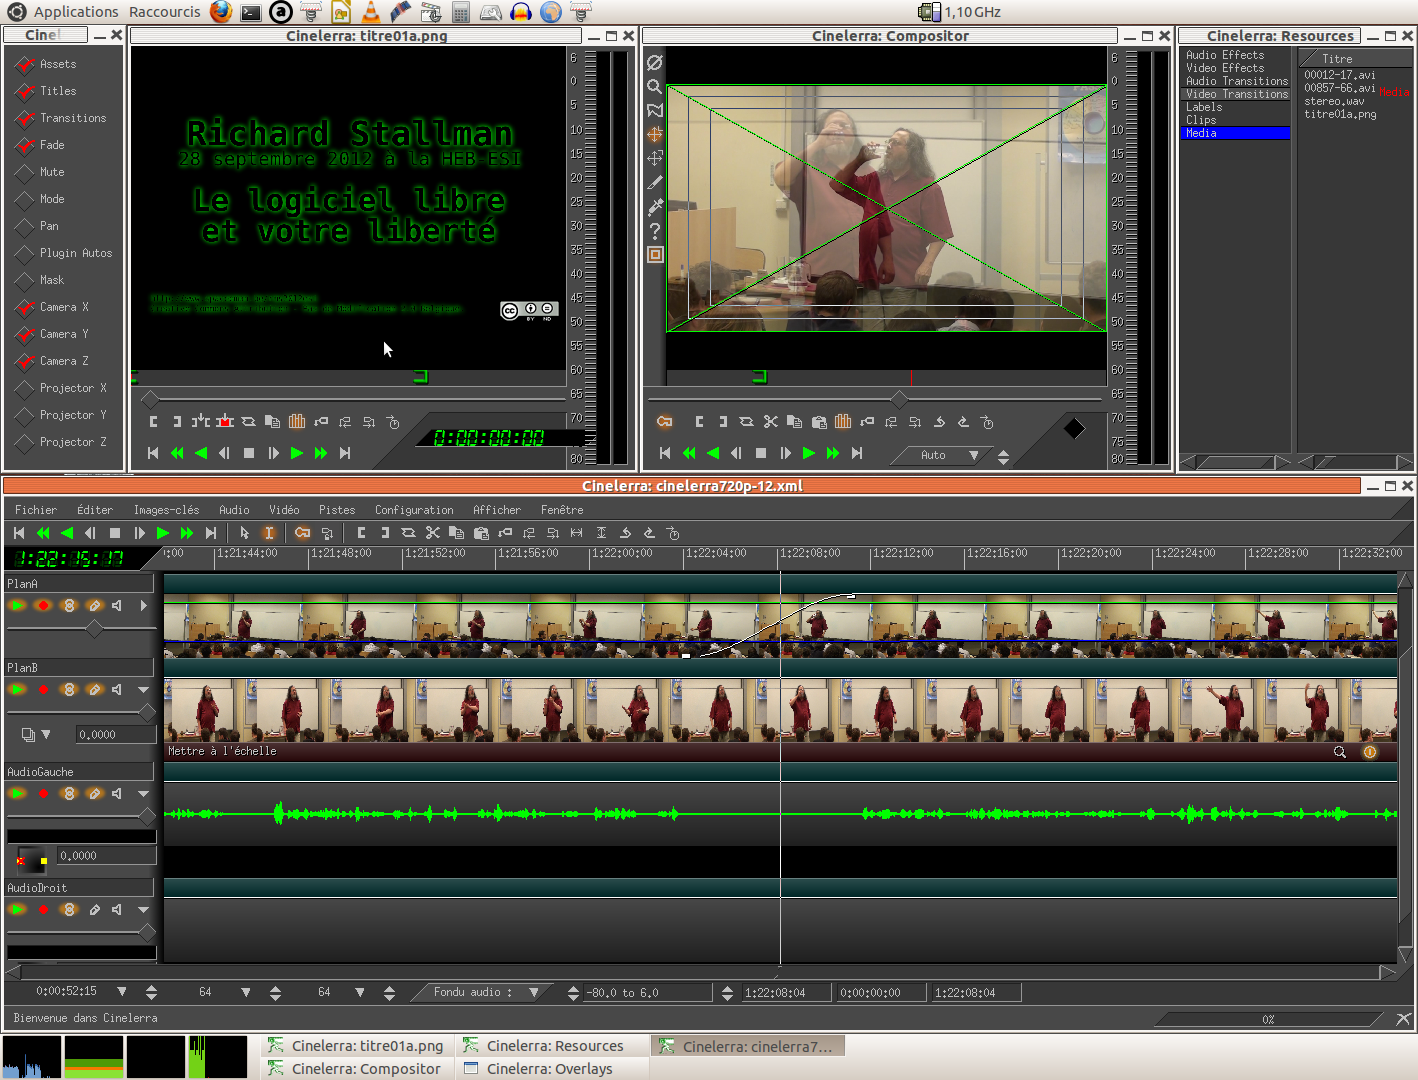The image size is (1418, 1080).
Task: Click the scissors cut icon in timeline toolbar
Action: pyautogui.click(x=432, y=533)
